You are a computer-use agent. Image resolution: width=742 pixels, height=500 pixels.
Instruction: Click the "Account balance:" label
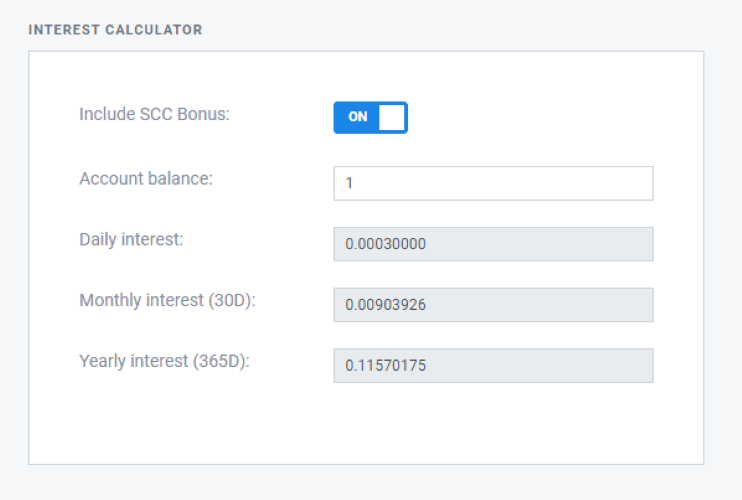(146, 179)
